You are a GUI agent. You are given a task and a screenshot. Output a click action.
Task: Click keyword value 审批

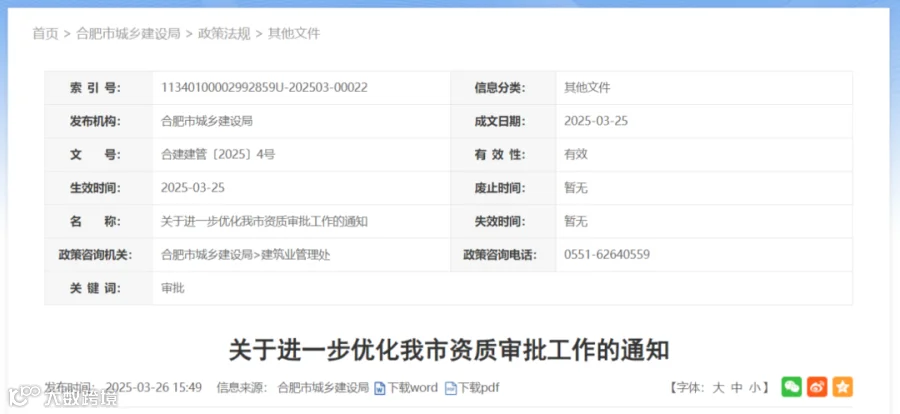point(173,288)
